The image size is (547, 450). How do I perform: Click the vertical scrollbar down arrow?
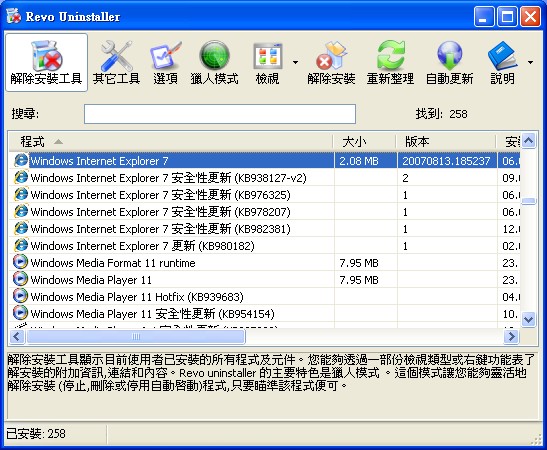click(529, 319)
